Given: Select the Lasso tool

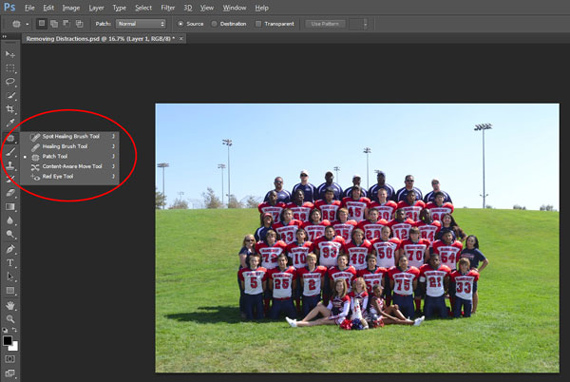Looking at the screenshot, I should [x=10, y=81].
